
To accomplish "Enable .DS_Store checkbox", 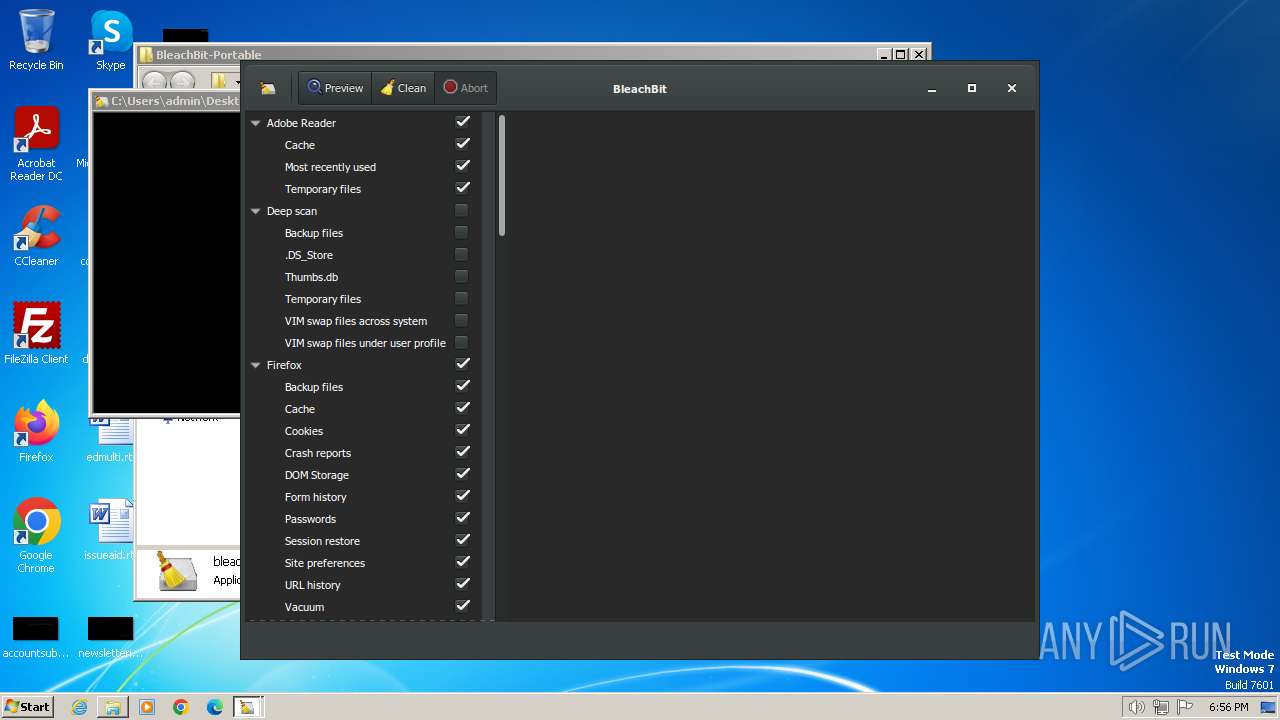I will coord(461,254).
